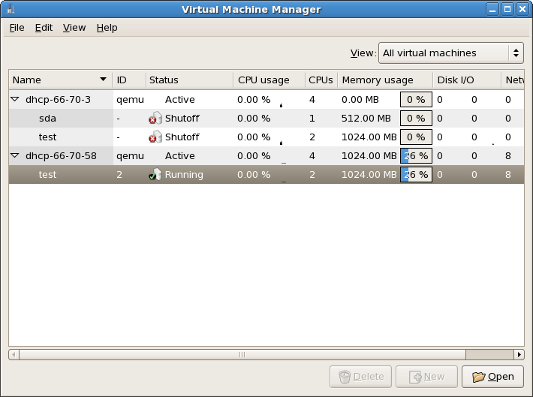Open the View combo box "All virtual machines"
This screenshot has height=397, width=533.
451,53
